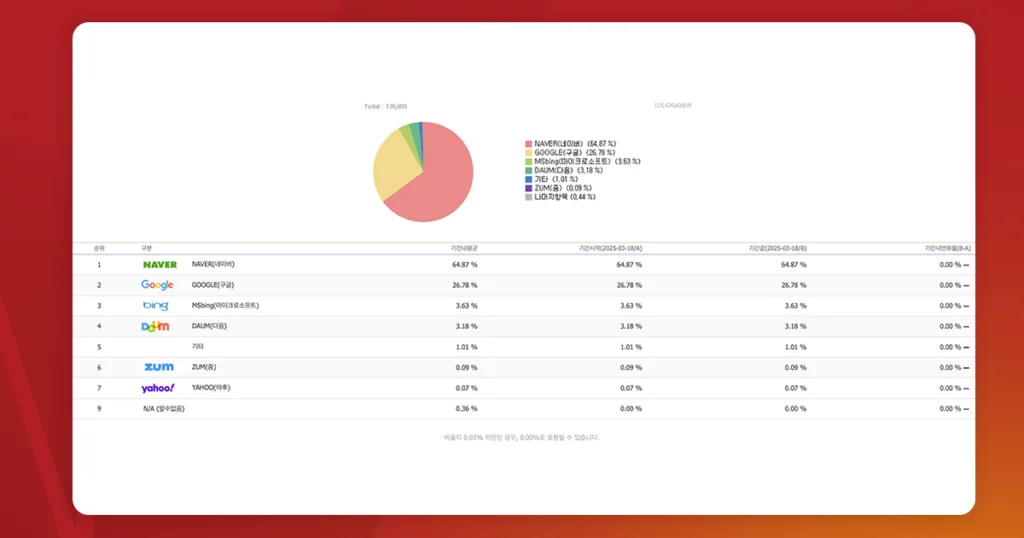Viewport: 1024px width, 538px height.
Task: Click rank number 9 in the table
Action: pyautogui.click(x=99, y=409)
